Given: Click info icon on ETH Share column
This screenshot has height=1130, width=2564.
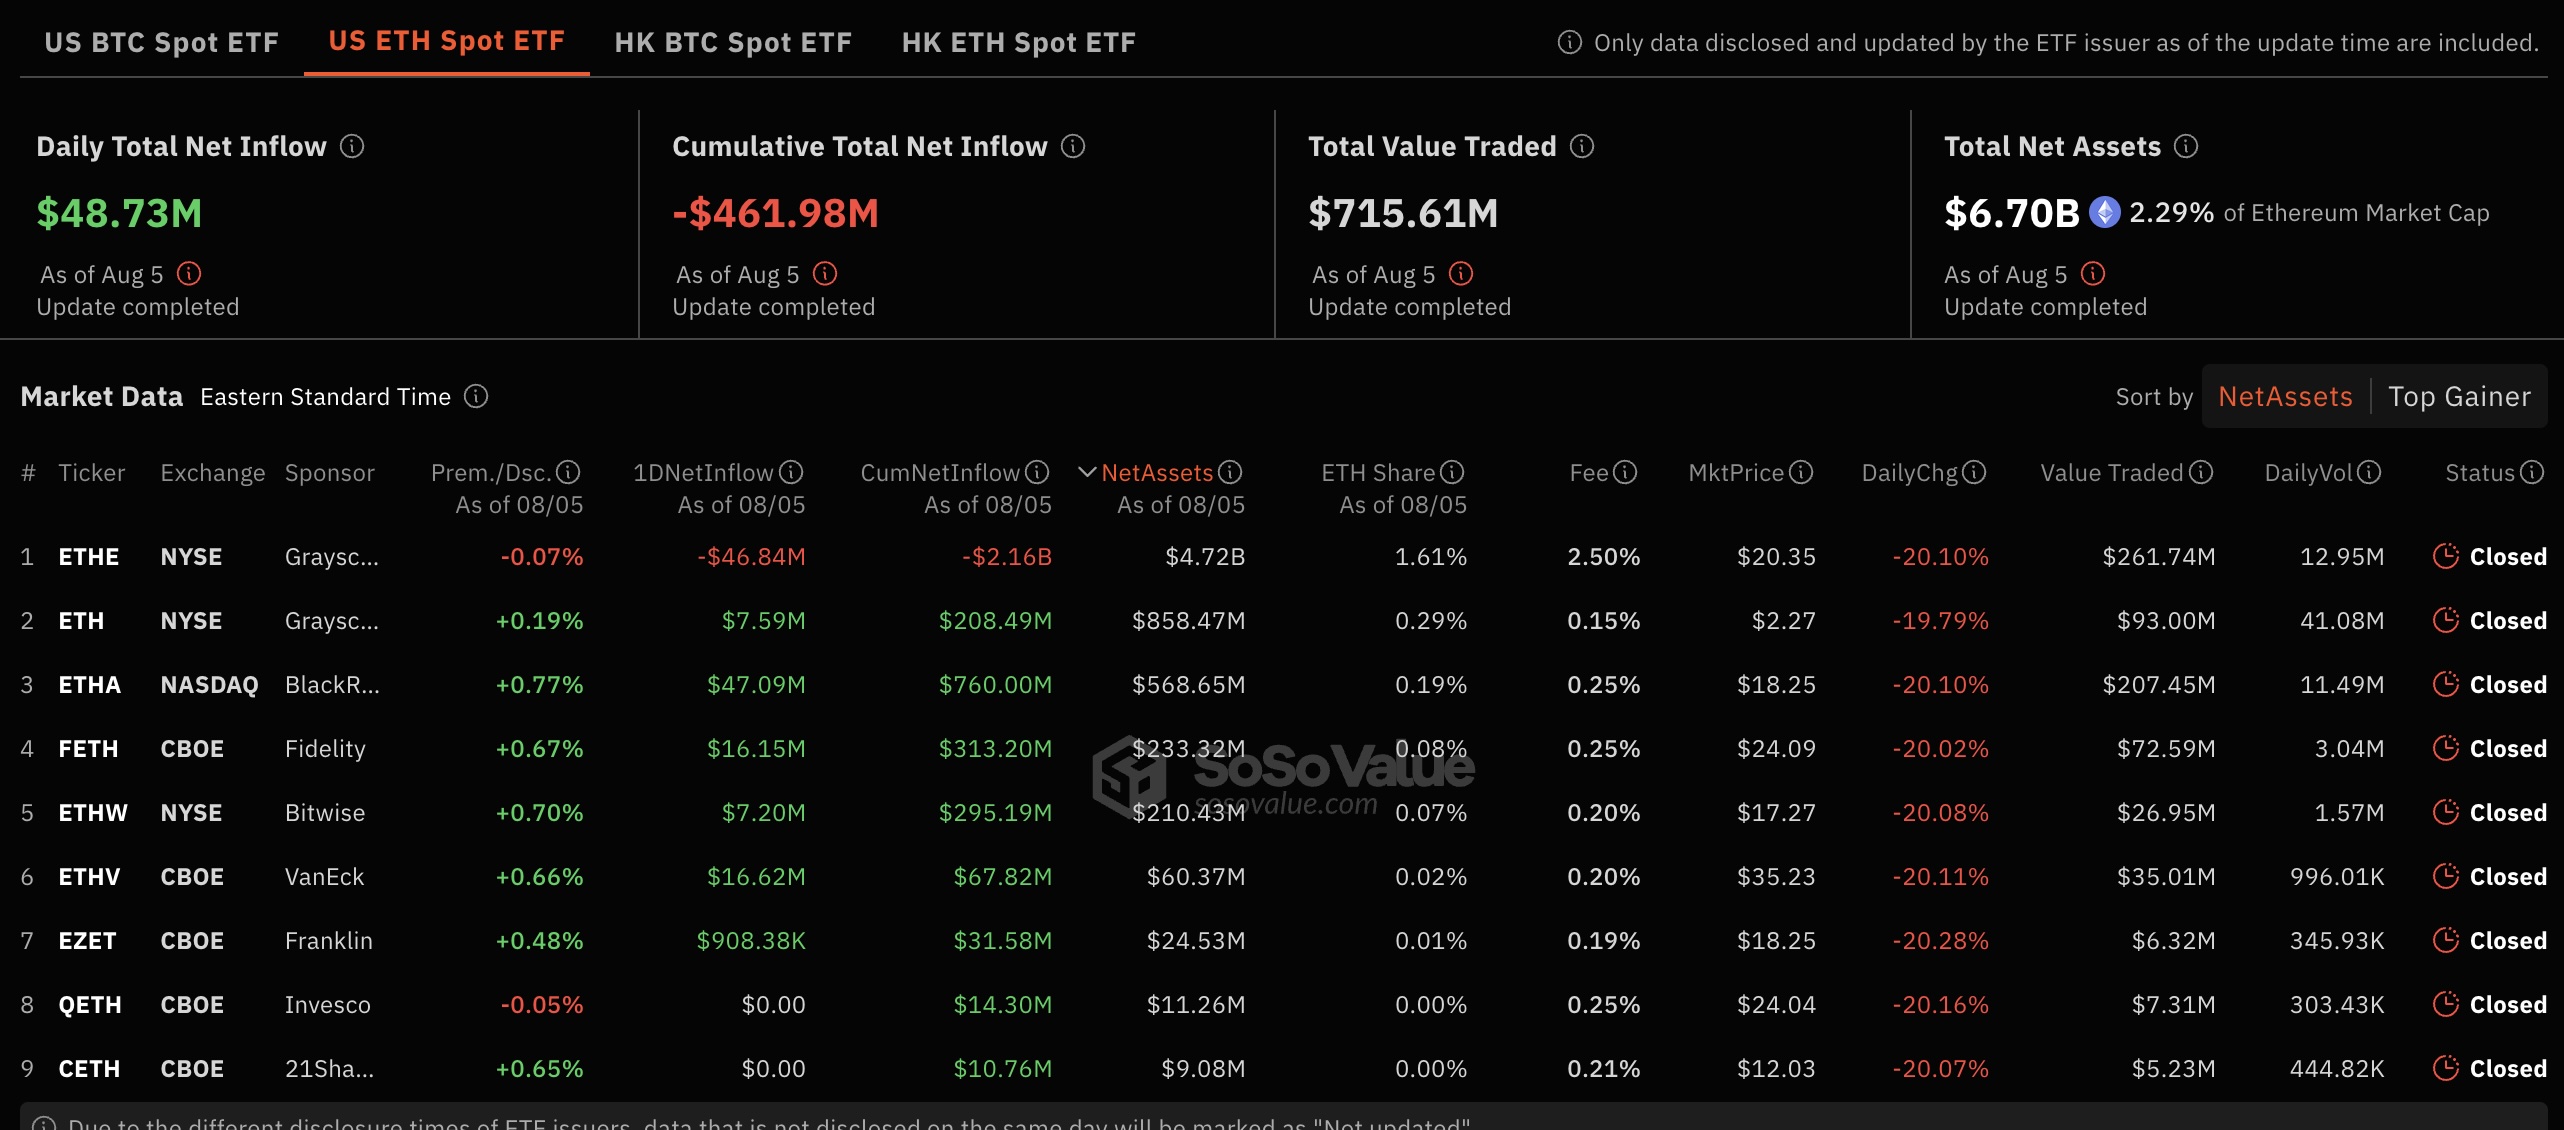Looking at the screenshot, I should [x=1452, y=472].
